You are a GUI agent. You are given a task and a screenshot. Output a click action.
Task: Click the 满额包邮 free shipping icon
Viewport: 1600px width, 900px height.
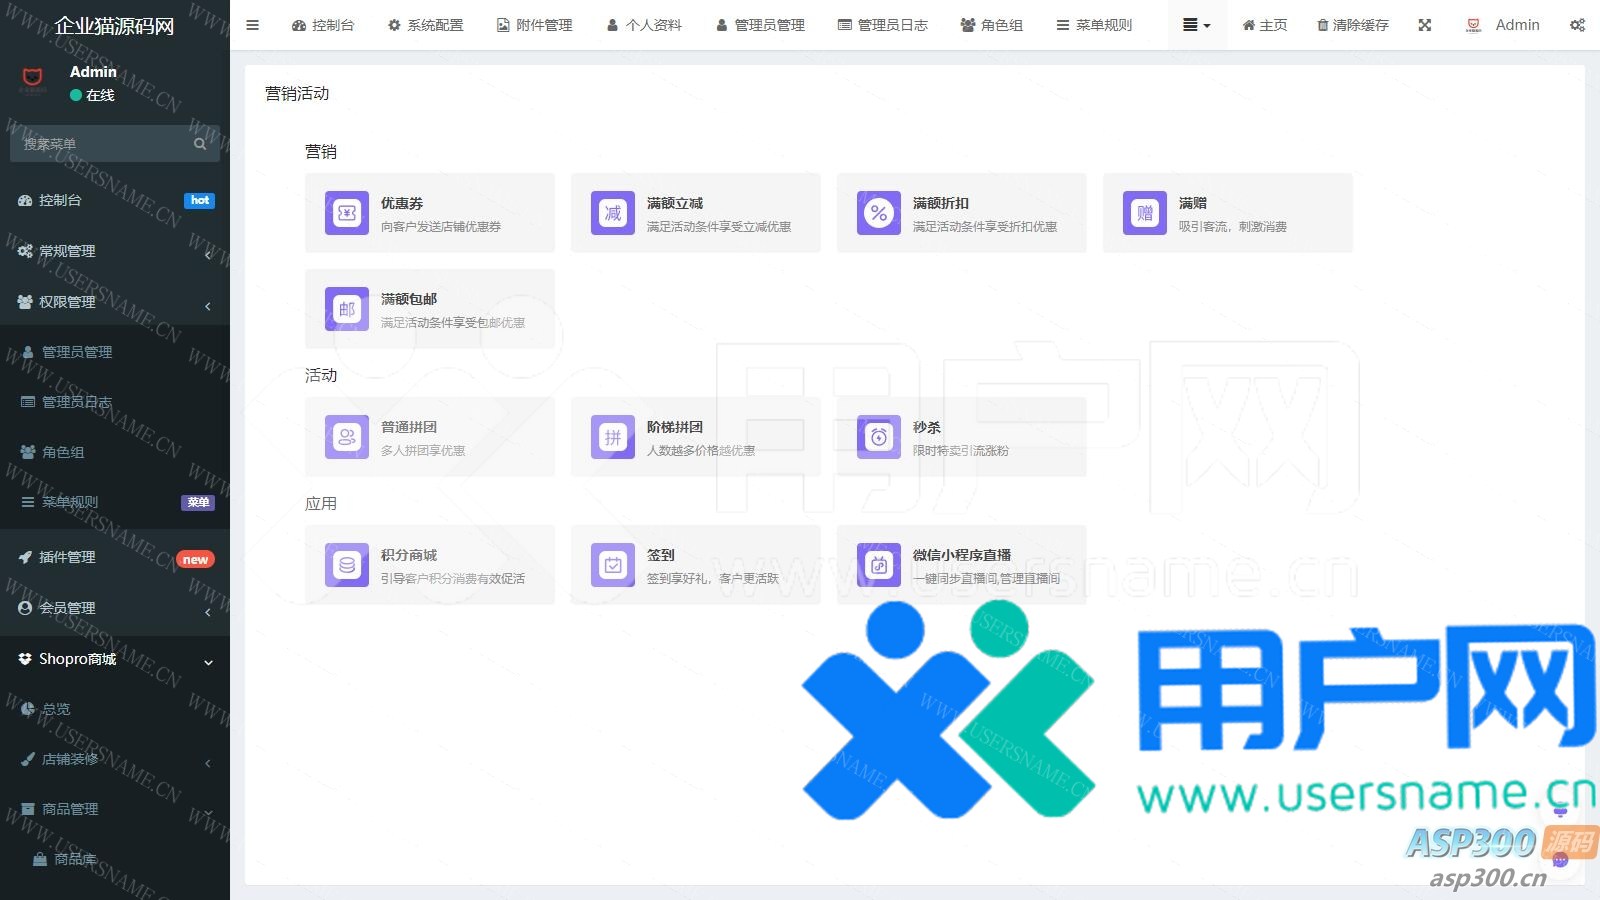[x=347, y=309]
